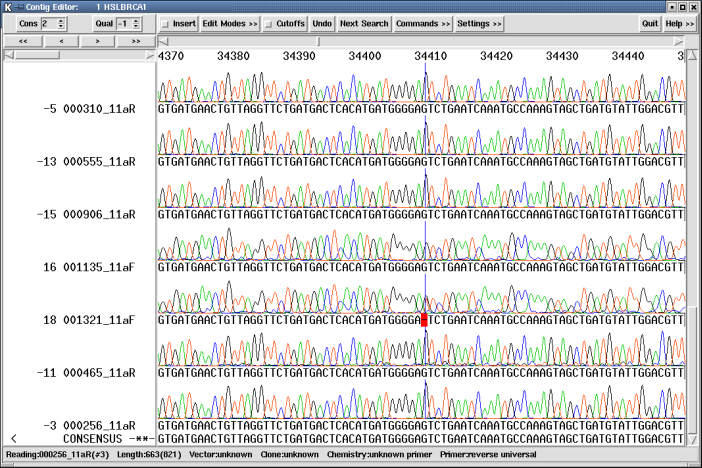702x468 pixels.
Task: Open the Edit Modes menu
Action: [x=230, y=23]
